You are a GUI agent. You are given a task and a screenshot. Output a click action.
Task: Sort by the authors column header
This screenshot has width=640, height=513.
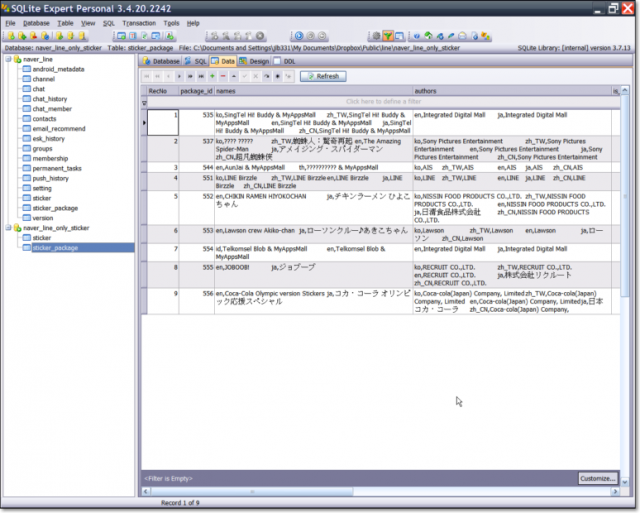tap(512, 91)
